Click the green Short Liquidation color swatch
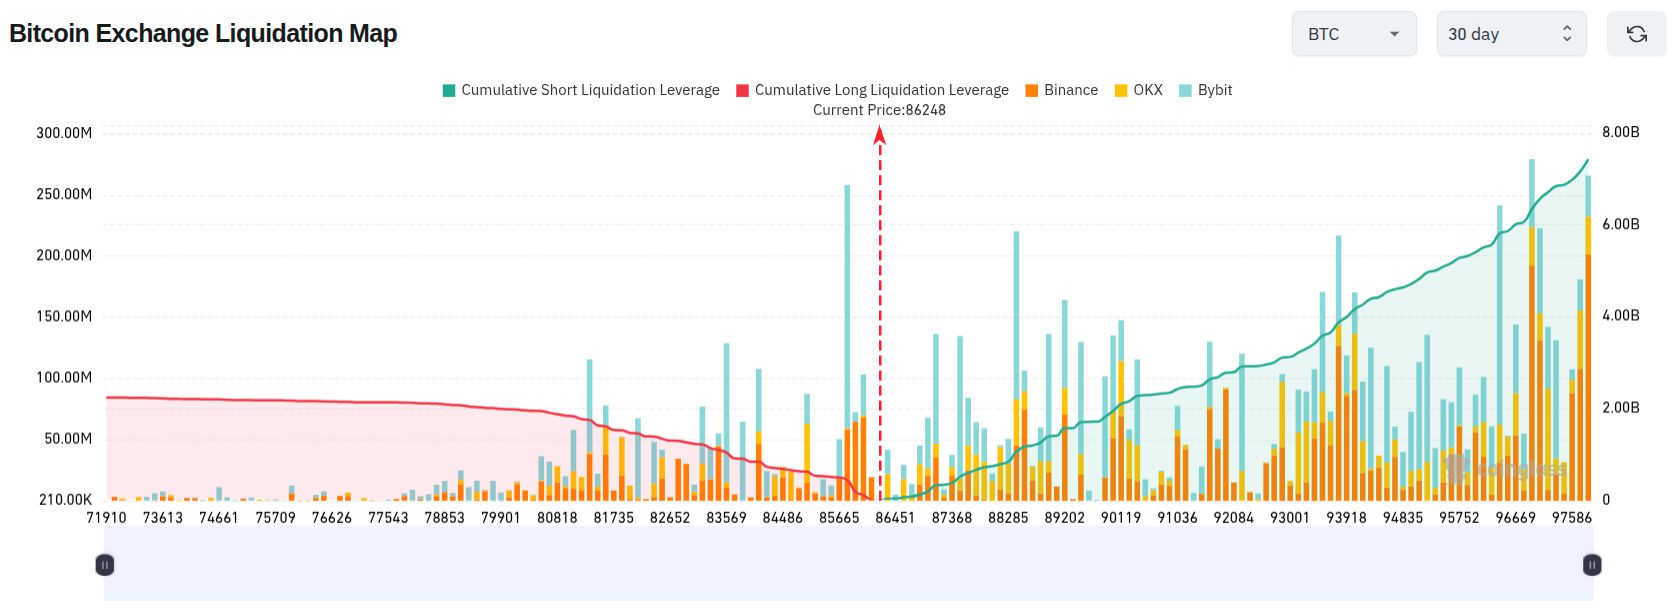This screenshot has height=609, width=1672. 449,90
